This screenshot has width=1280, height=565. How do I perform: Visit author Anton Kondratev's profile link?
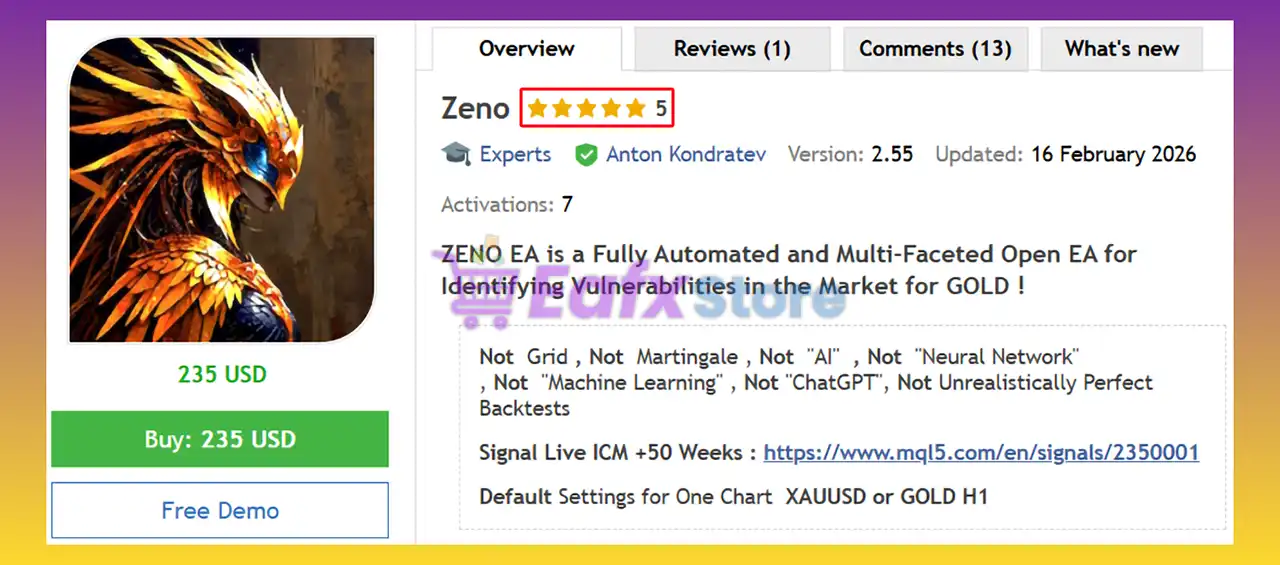686,155
